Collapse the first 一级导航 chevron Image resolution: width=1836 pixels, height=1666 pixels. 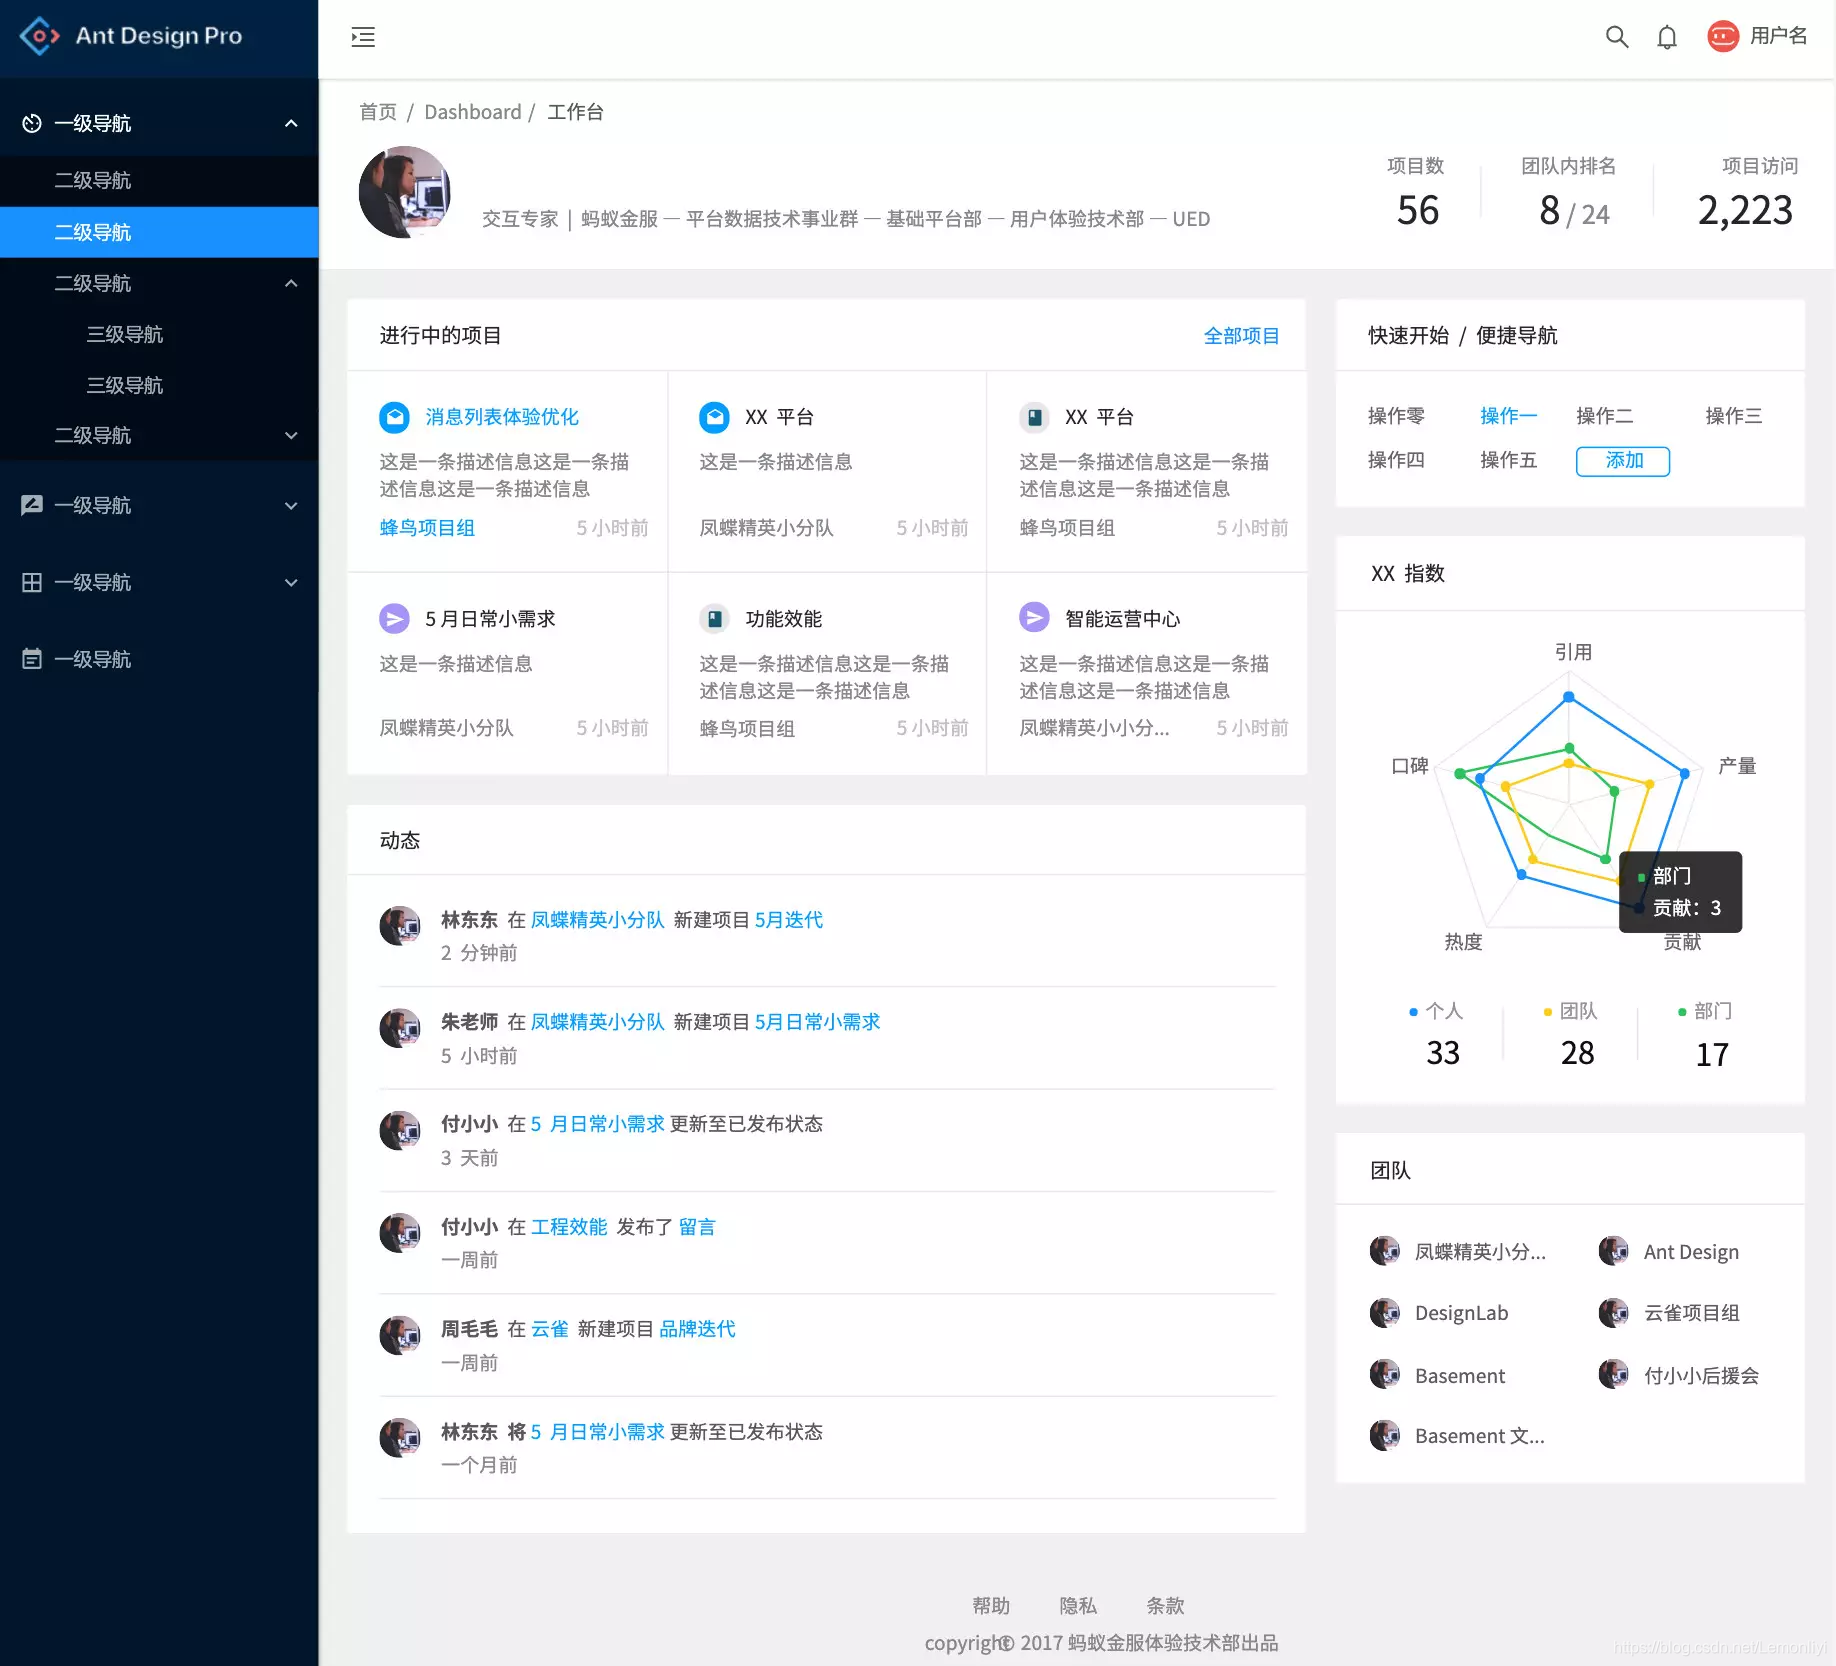291,124
